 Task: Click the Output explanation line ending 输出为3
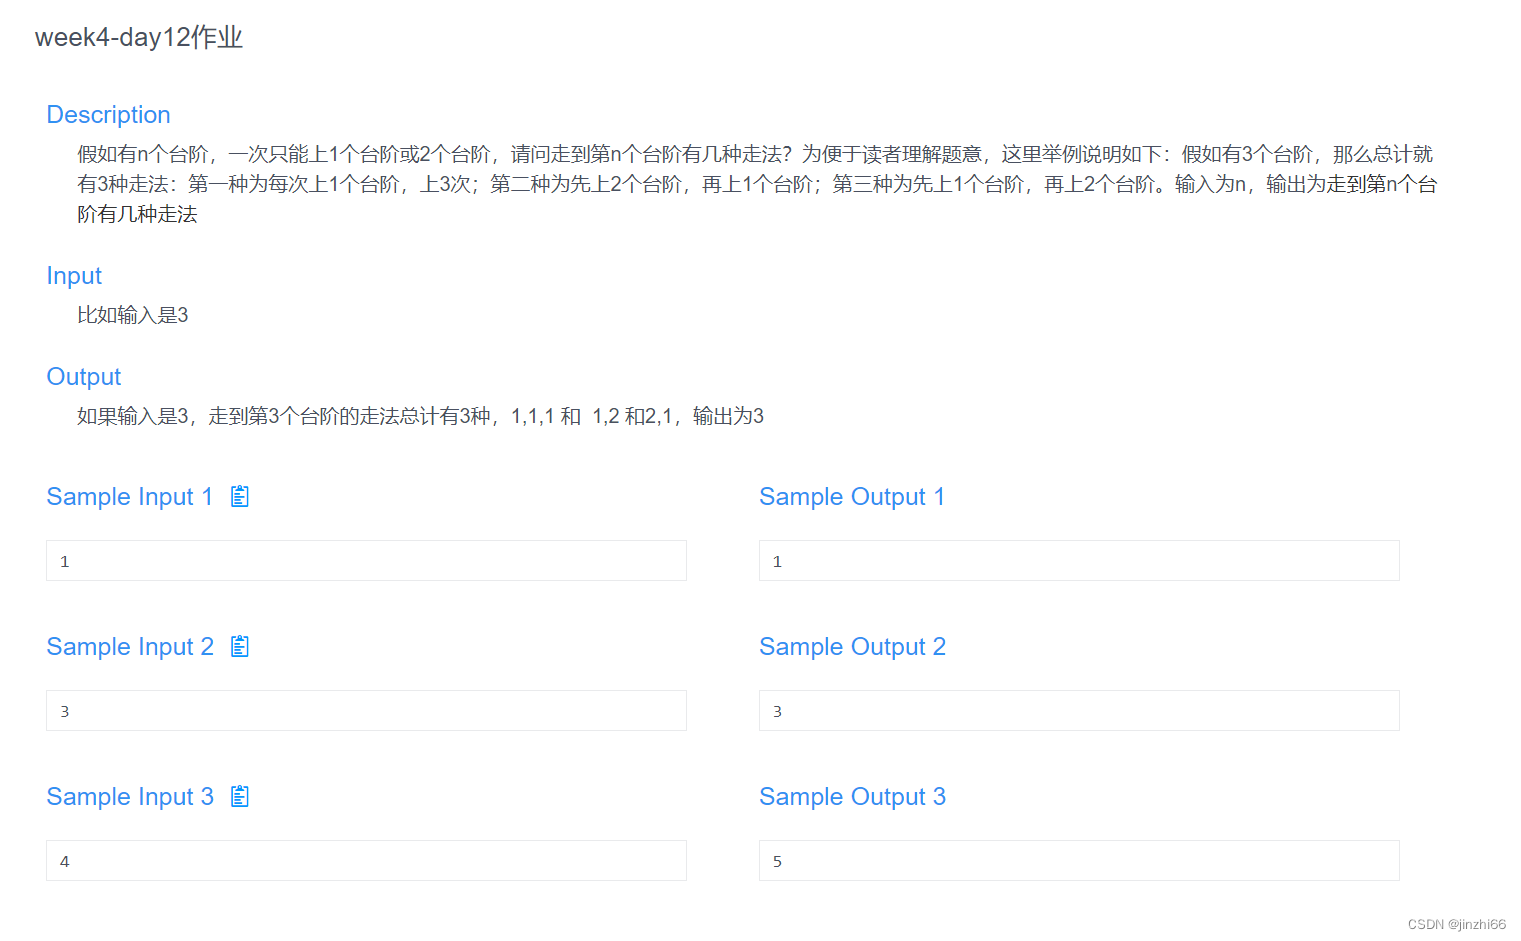pos(421,416)
